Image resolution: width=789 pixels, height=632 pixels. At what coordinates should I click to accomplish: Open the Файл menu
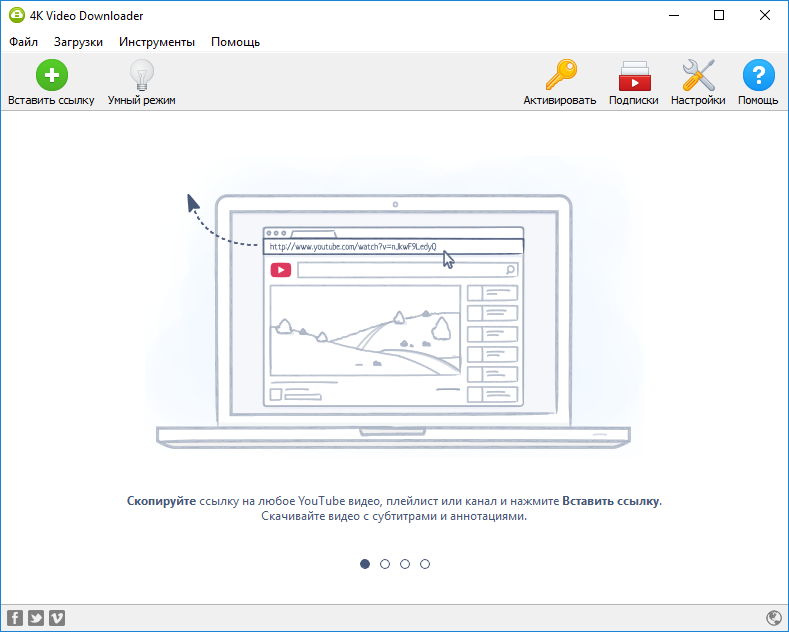pos(23,42)
